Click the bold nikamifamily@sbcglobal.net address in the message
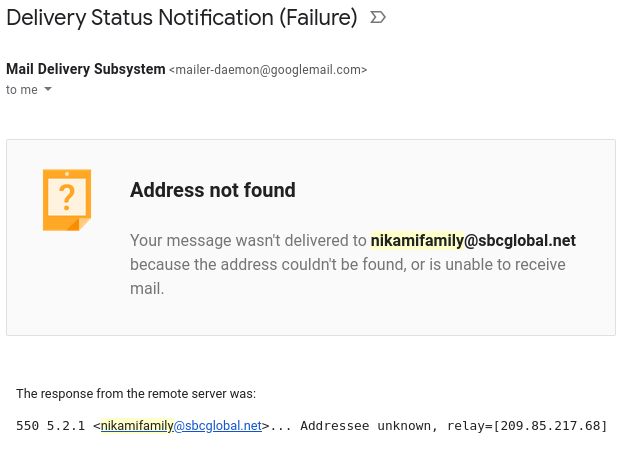 pos(473,241)
